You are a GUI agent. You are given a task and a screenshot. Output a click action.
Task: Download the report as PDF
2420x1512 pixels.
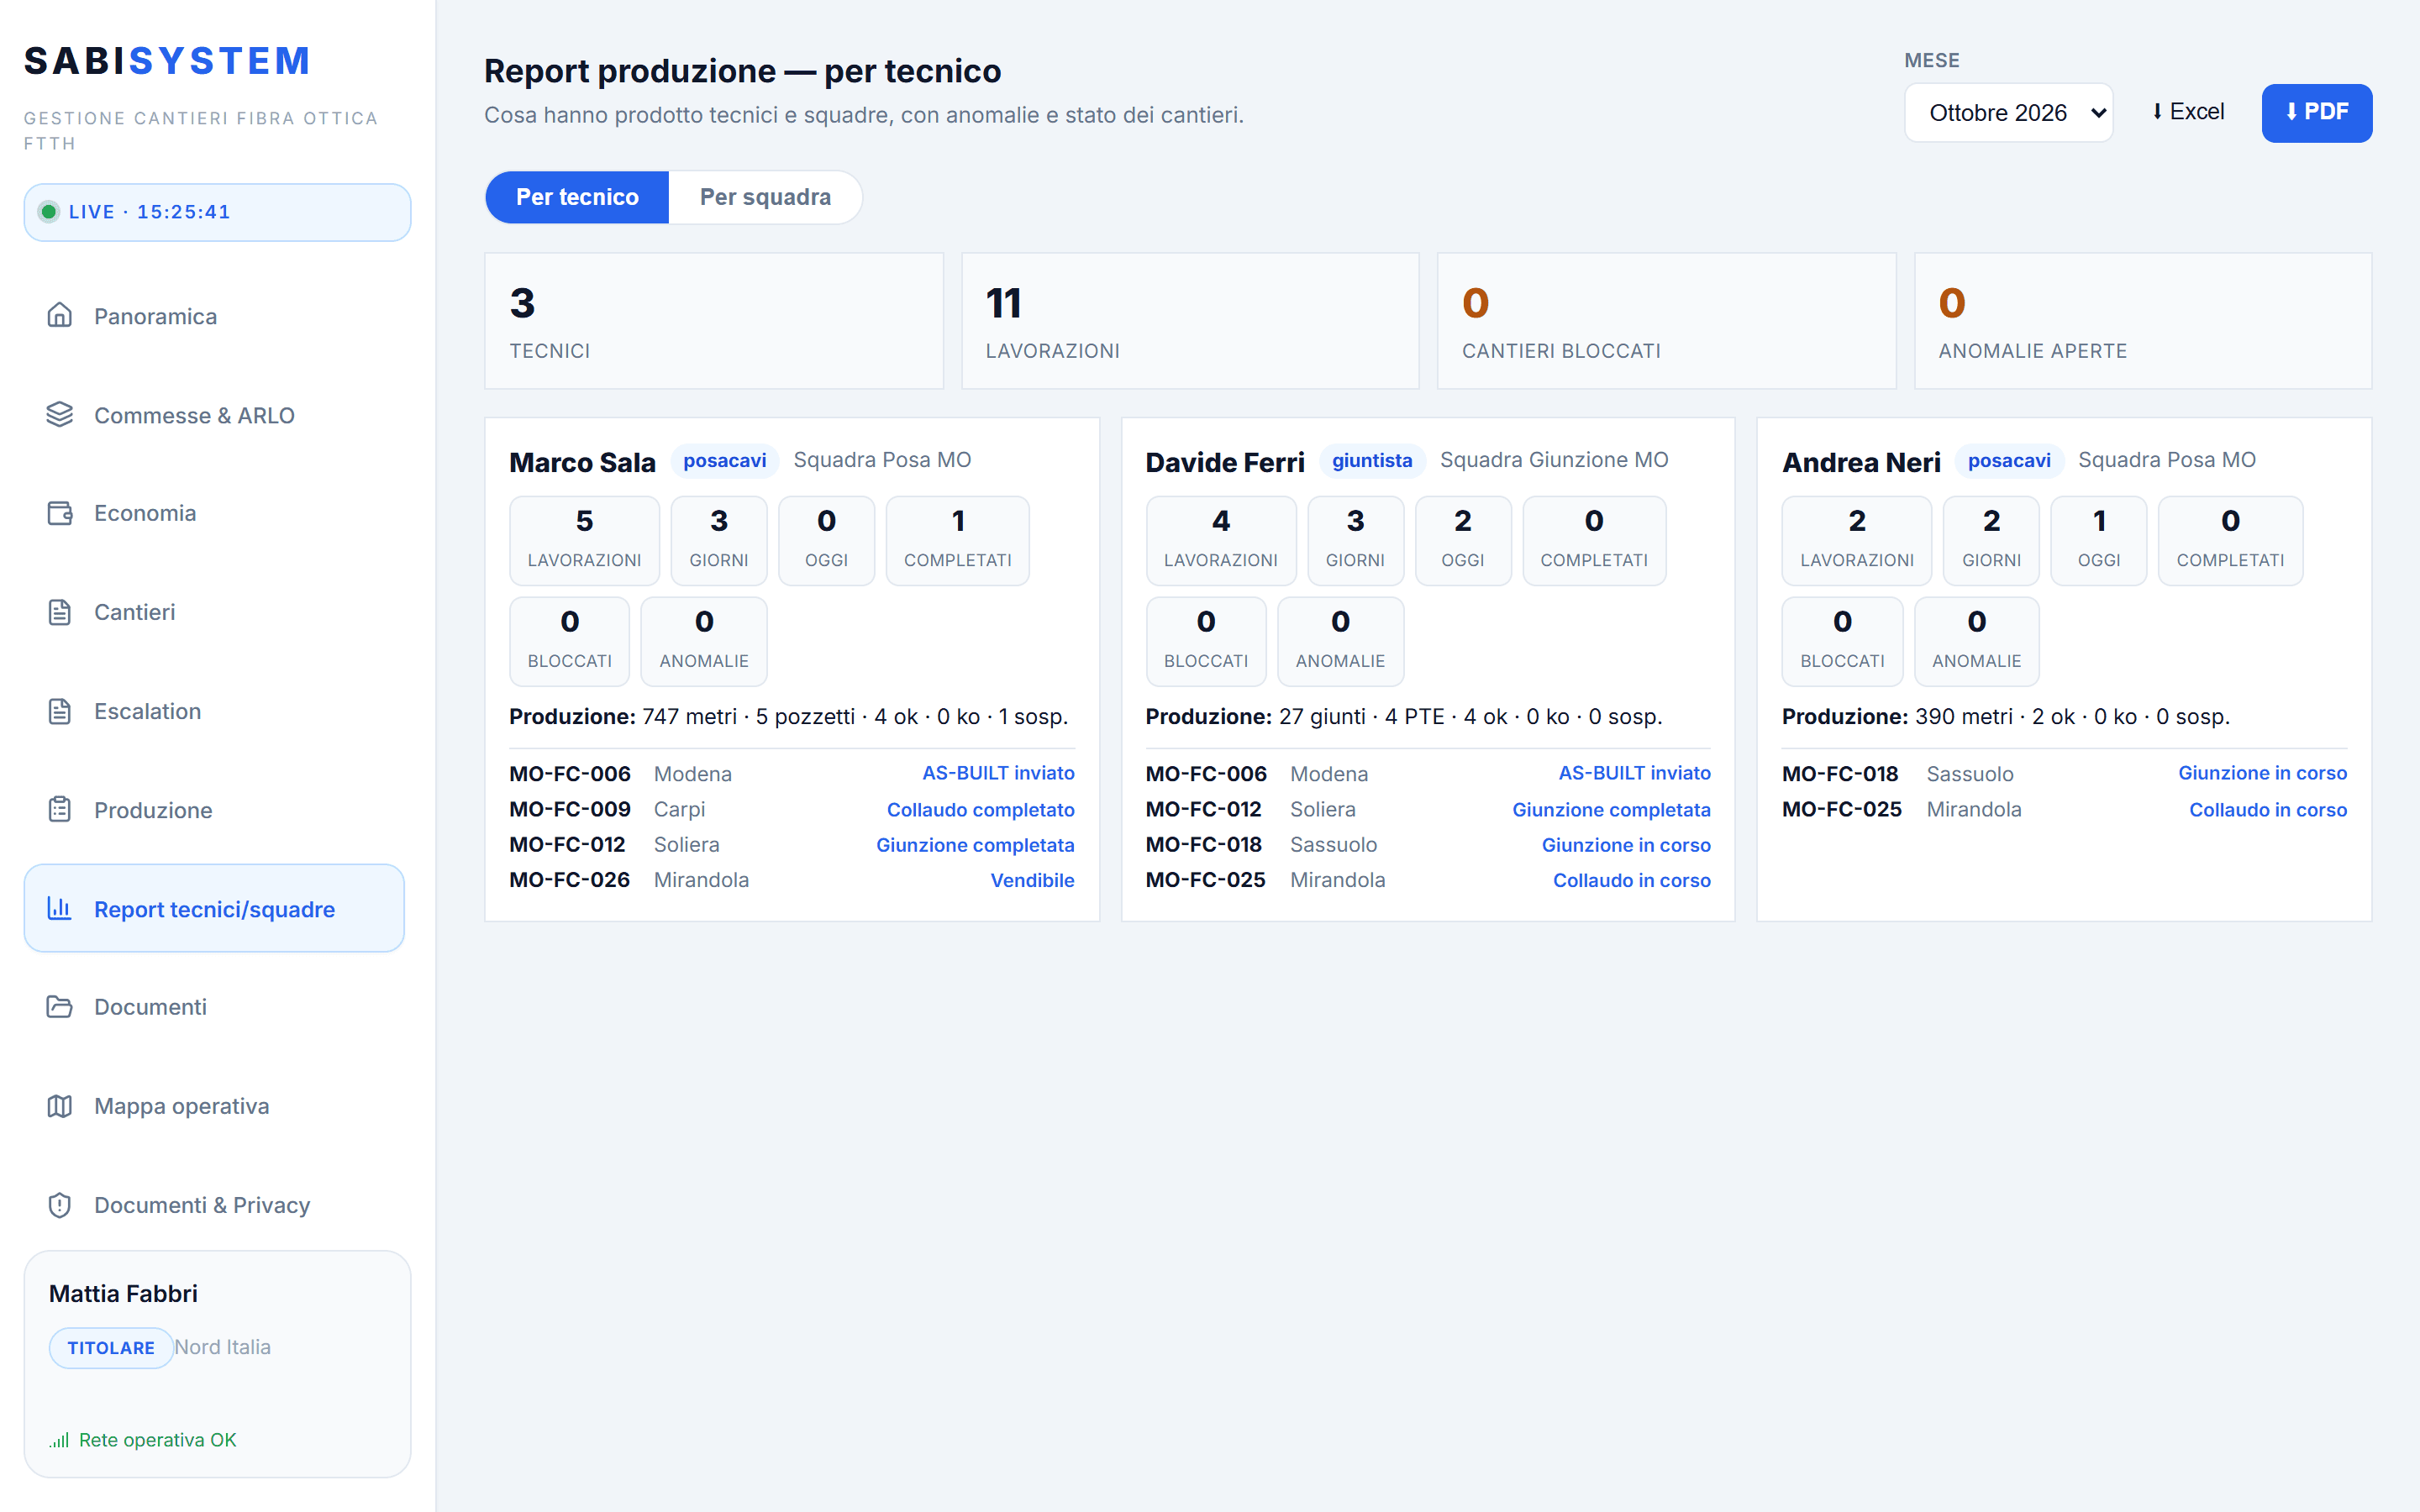[x=2317, y=113]
